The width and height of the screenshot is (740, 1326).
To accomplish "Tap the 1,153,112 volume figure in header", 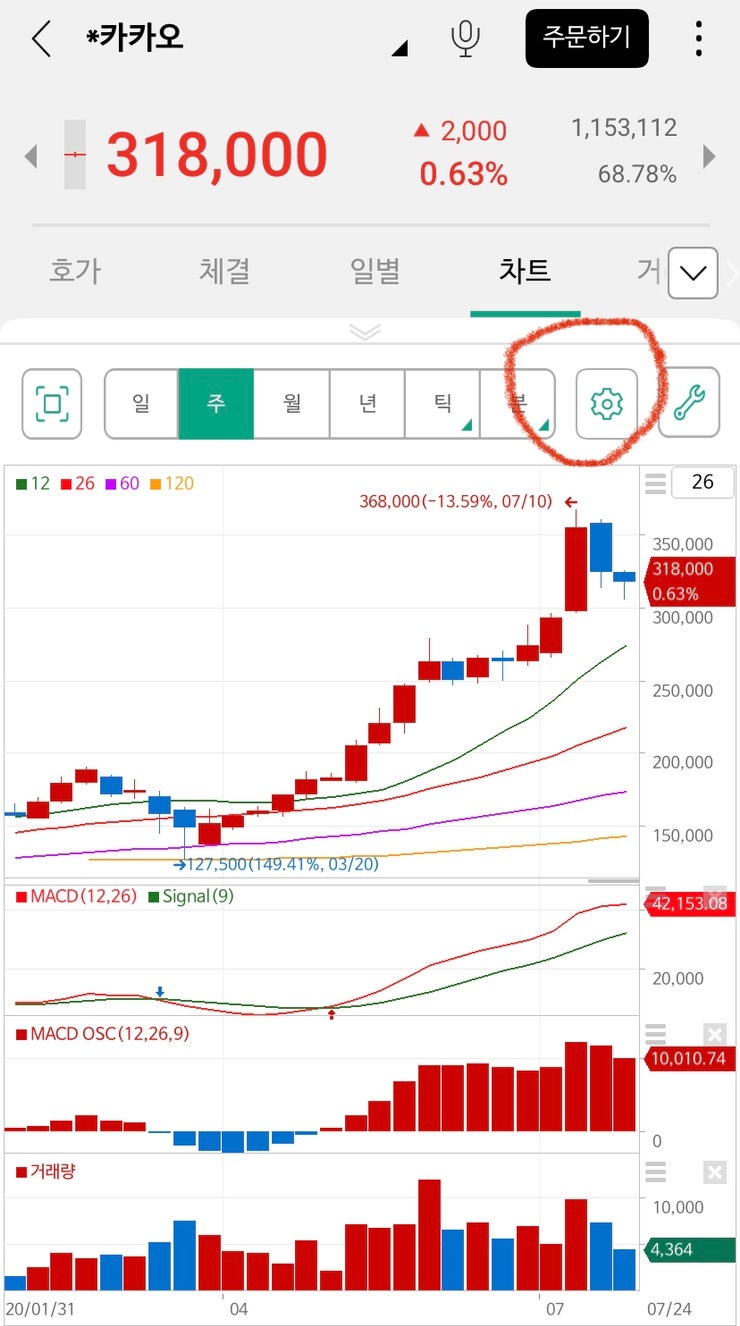I will point(624,128).
